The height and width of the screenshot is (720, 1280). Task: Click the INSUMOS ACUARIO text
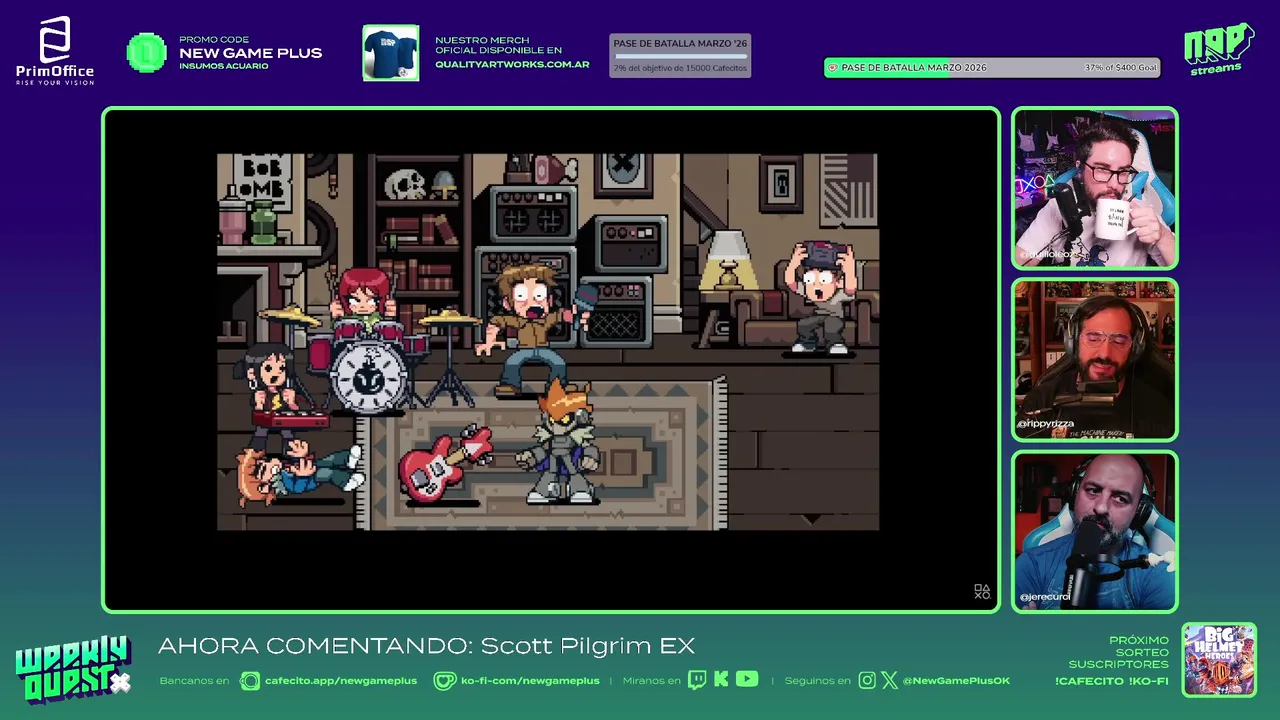point(224,66)
